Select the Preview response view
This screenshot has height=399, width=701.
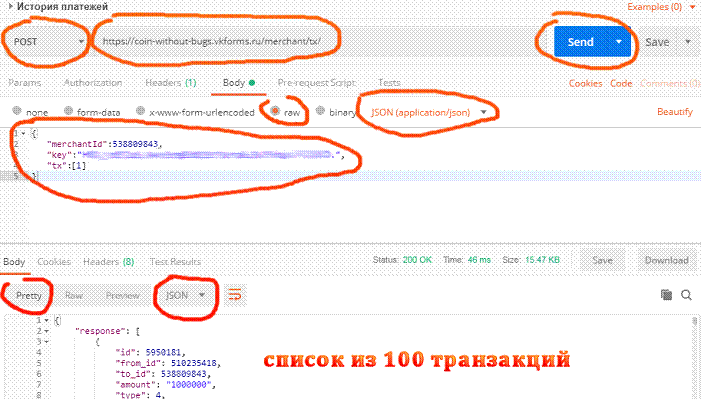[x=122, y=295]
